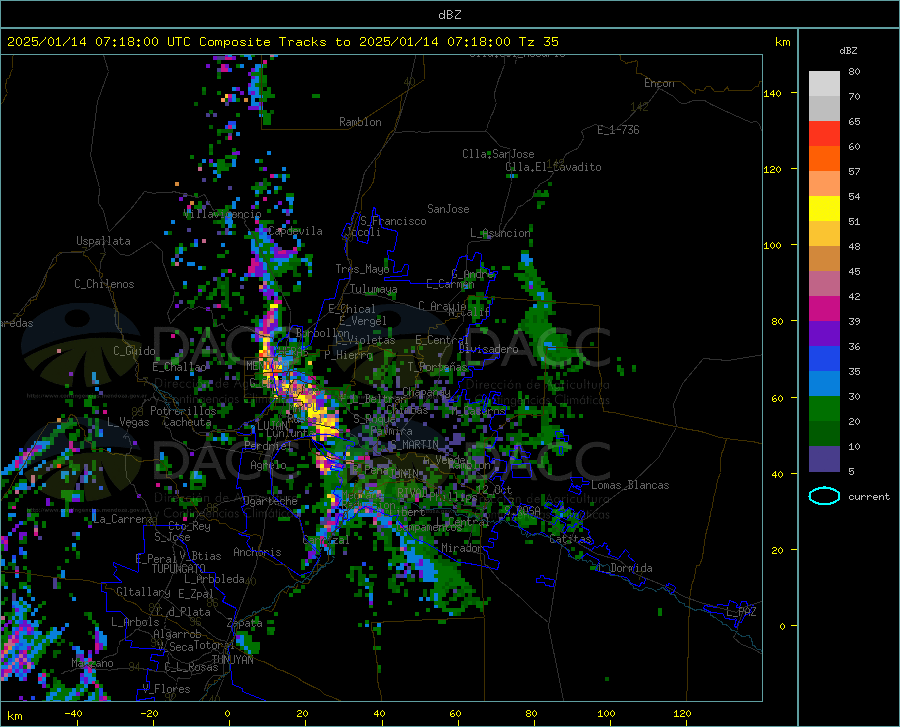Click the S_Francisco map label
900x727 pixels.
(x=393, y=221)
